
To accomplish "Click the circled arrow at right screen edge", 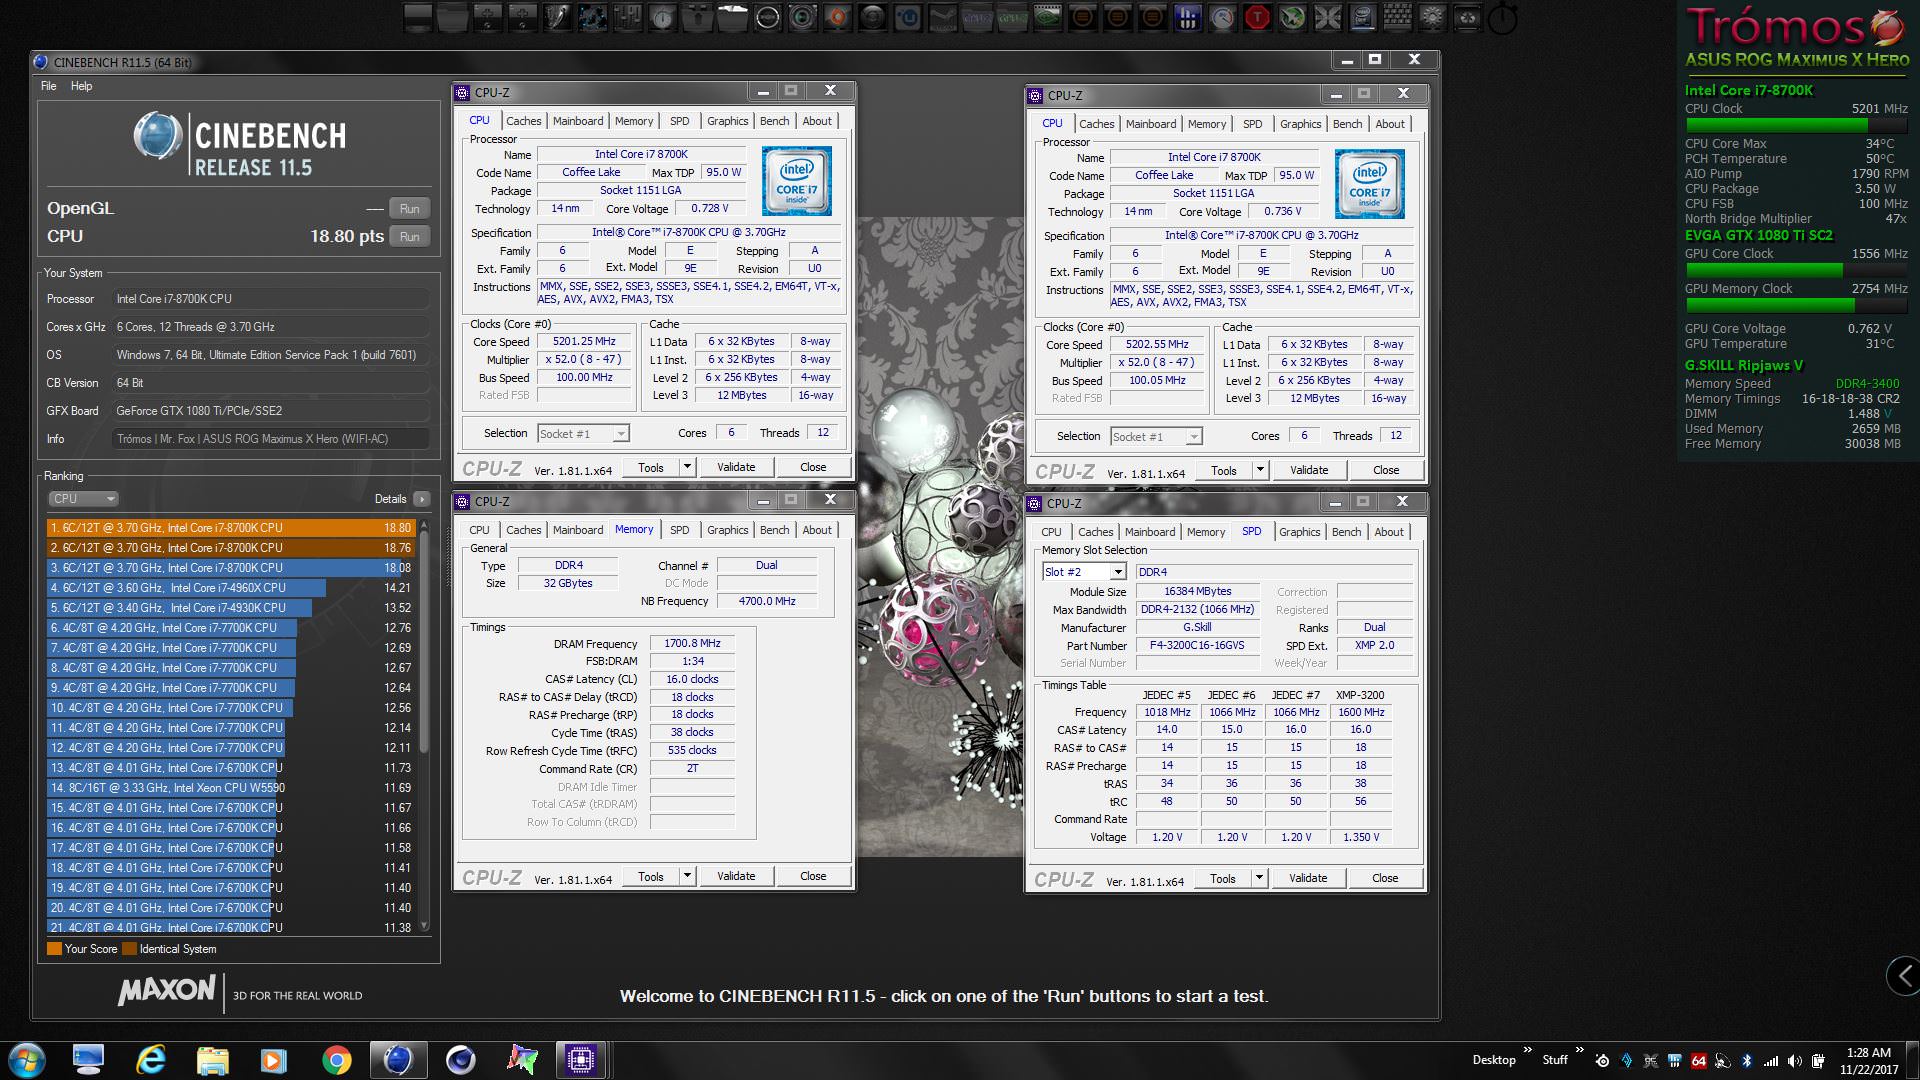I will point(1904,976).
